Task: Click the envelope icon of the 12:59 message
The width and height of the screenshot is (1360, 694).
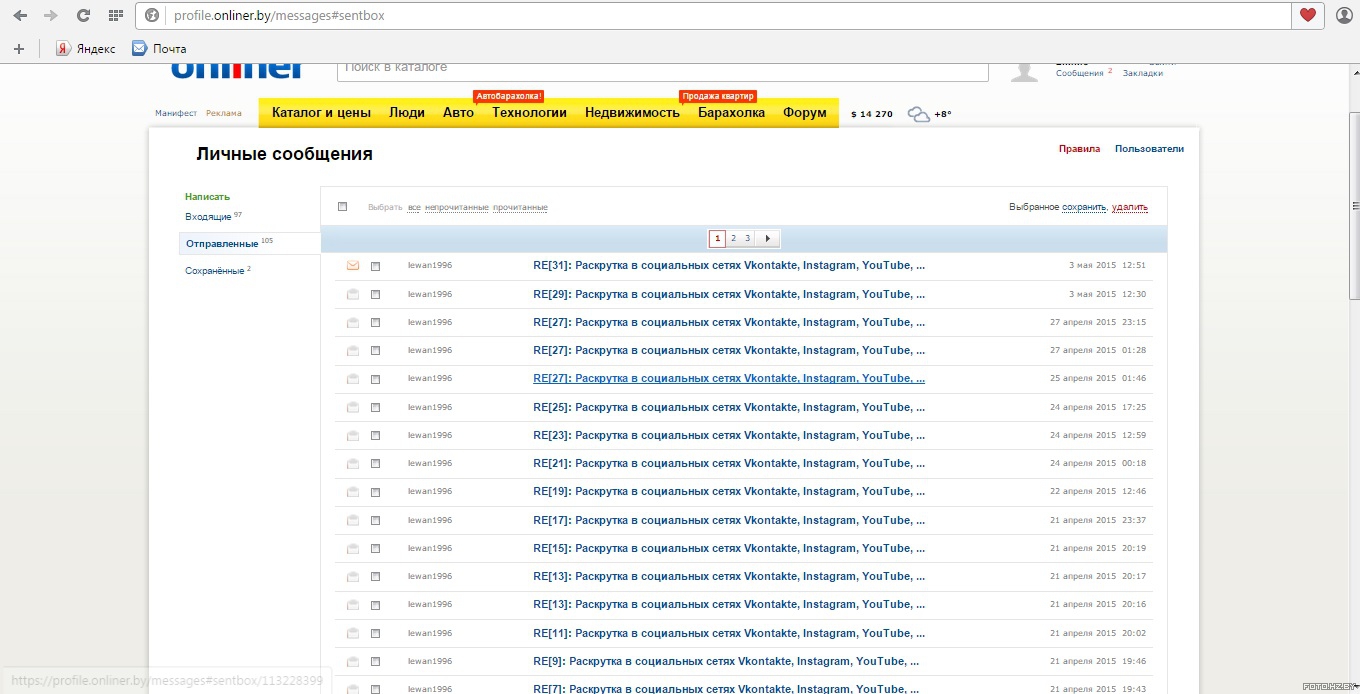Action: (352, 435)
